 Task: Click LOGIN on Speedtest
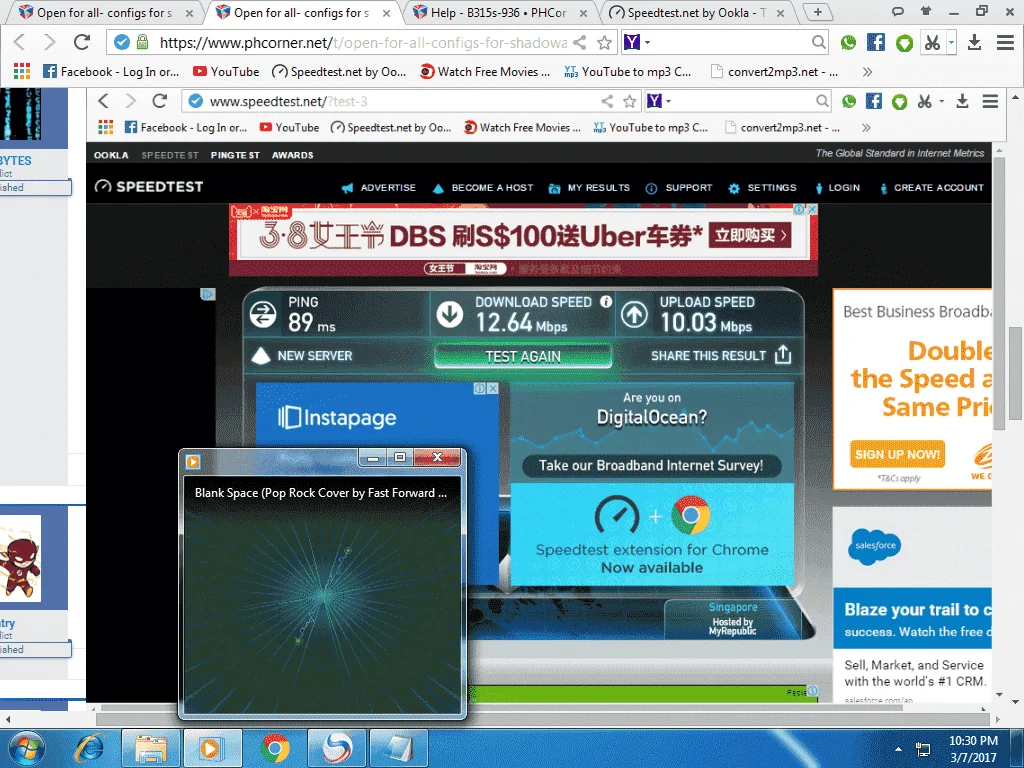click(x=837, y=187)
